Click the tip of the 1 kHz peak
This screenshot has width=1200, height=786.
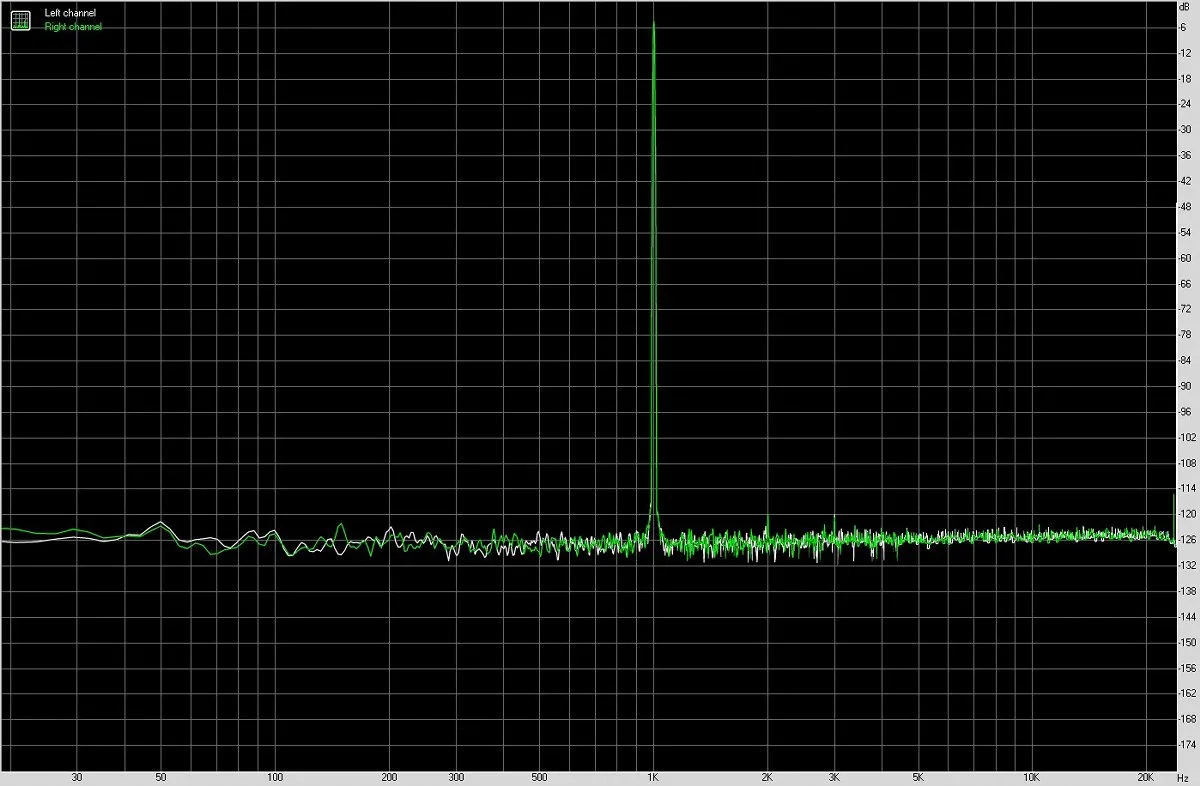click(x=653, y=23)
